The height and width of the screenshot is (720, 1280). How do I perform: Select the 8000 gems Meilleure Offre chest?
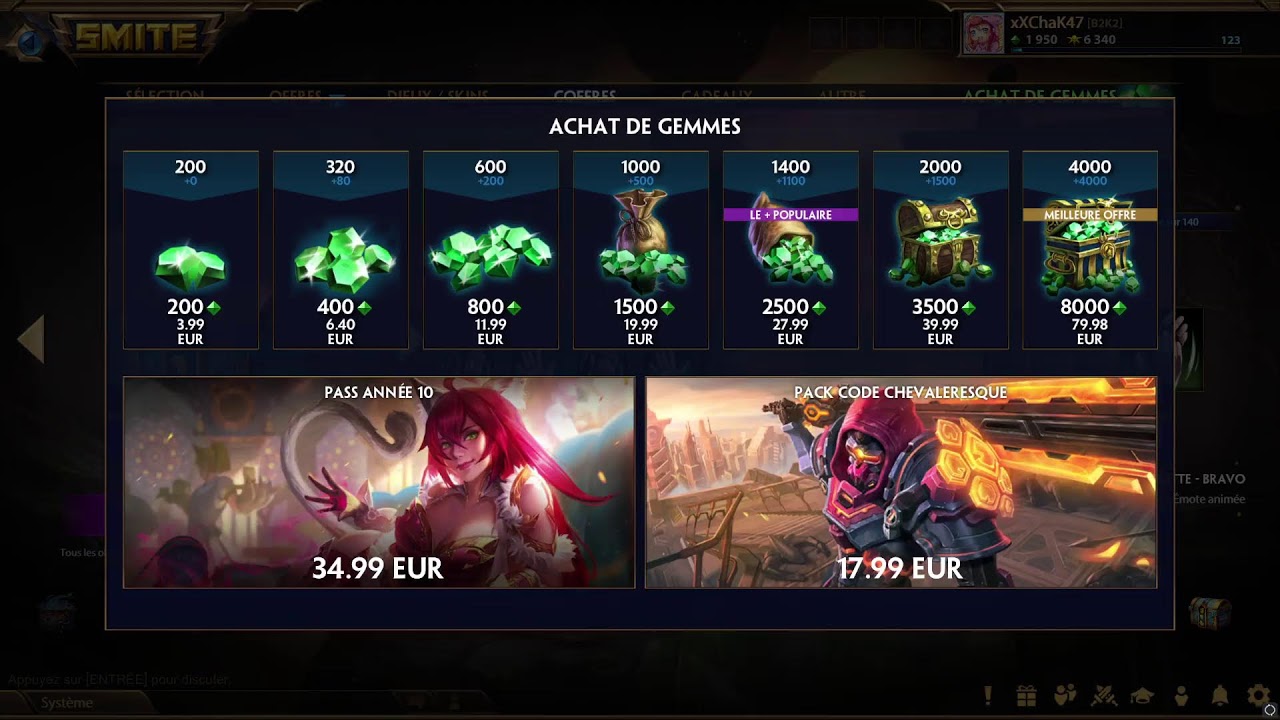pyautogui.click(x=1090, y=250)
